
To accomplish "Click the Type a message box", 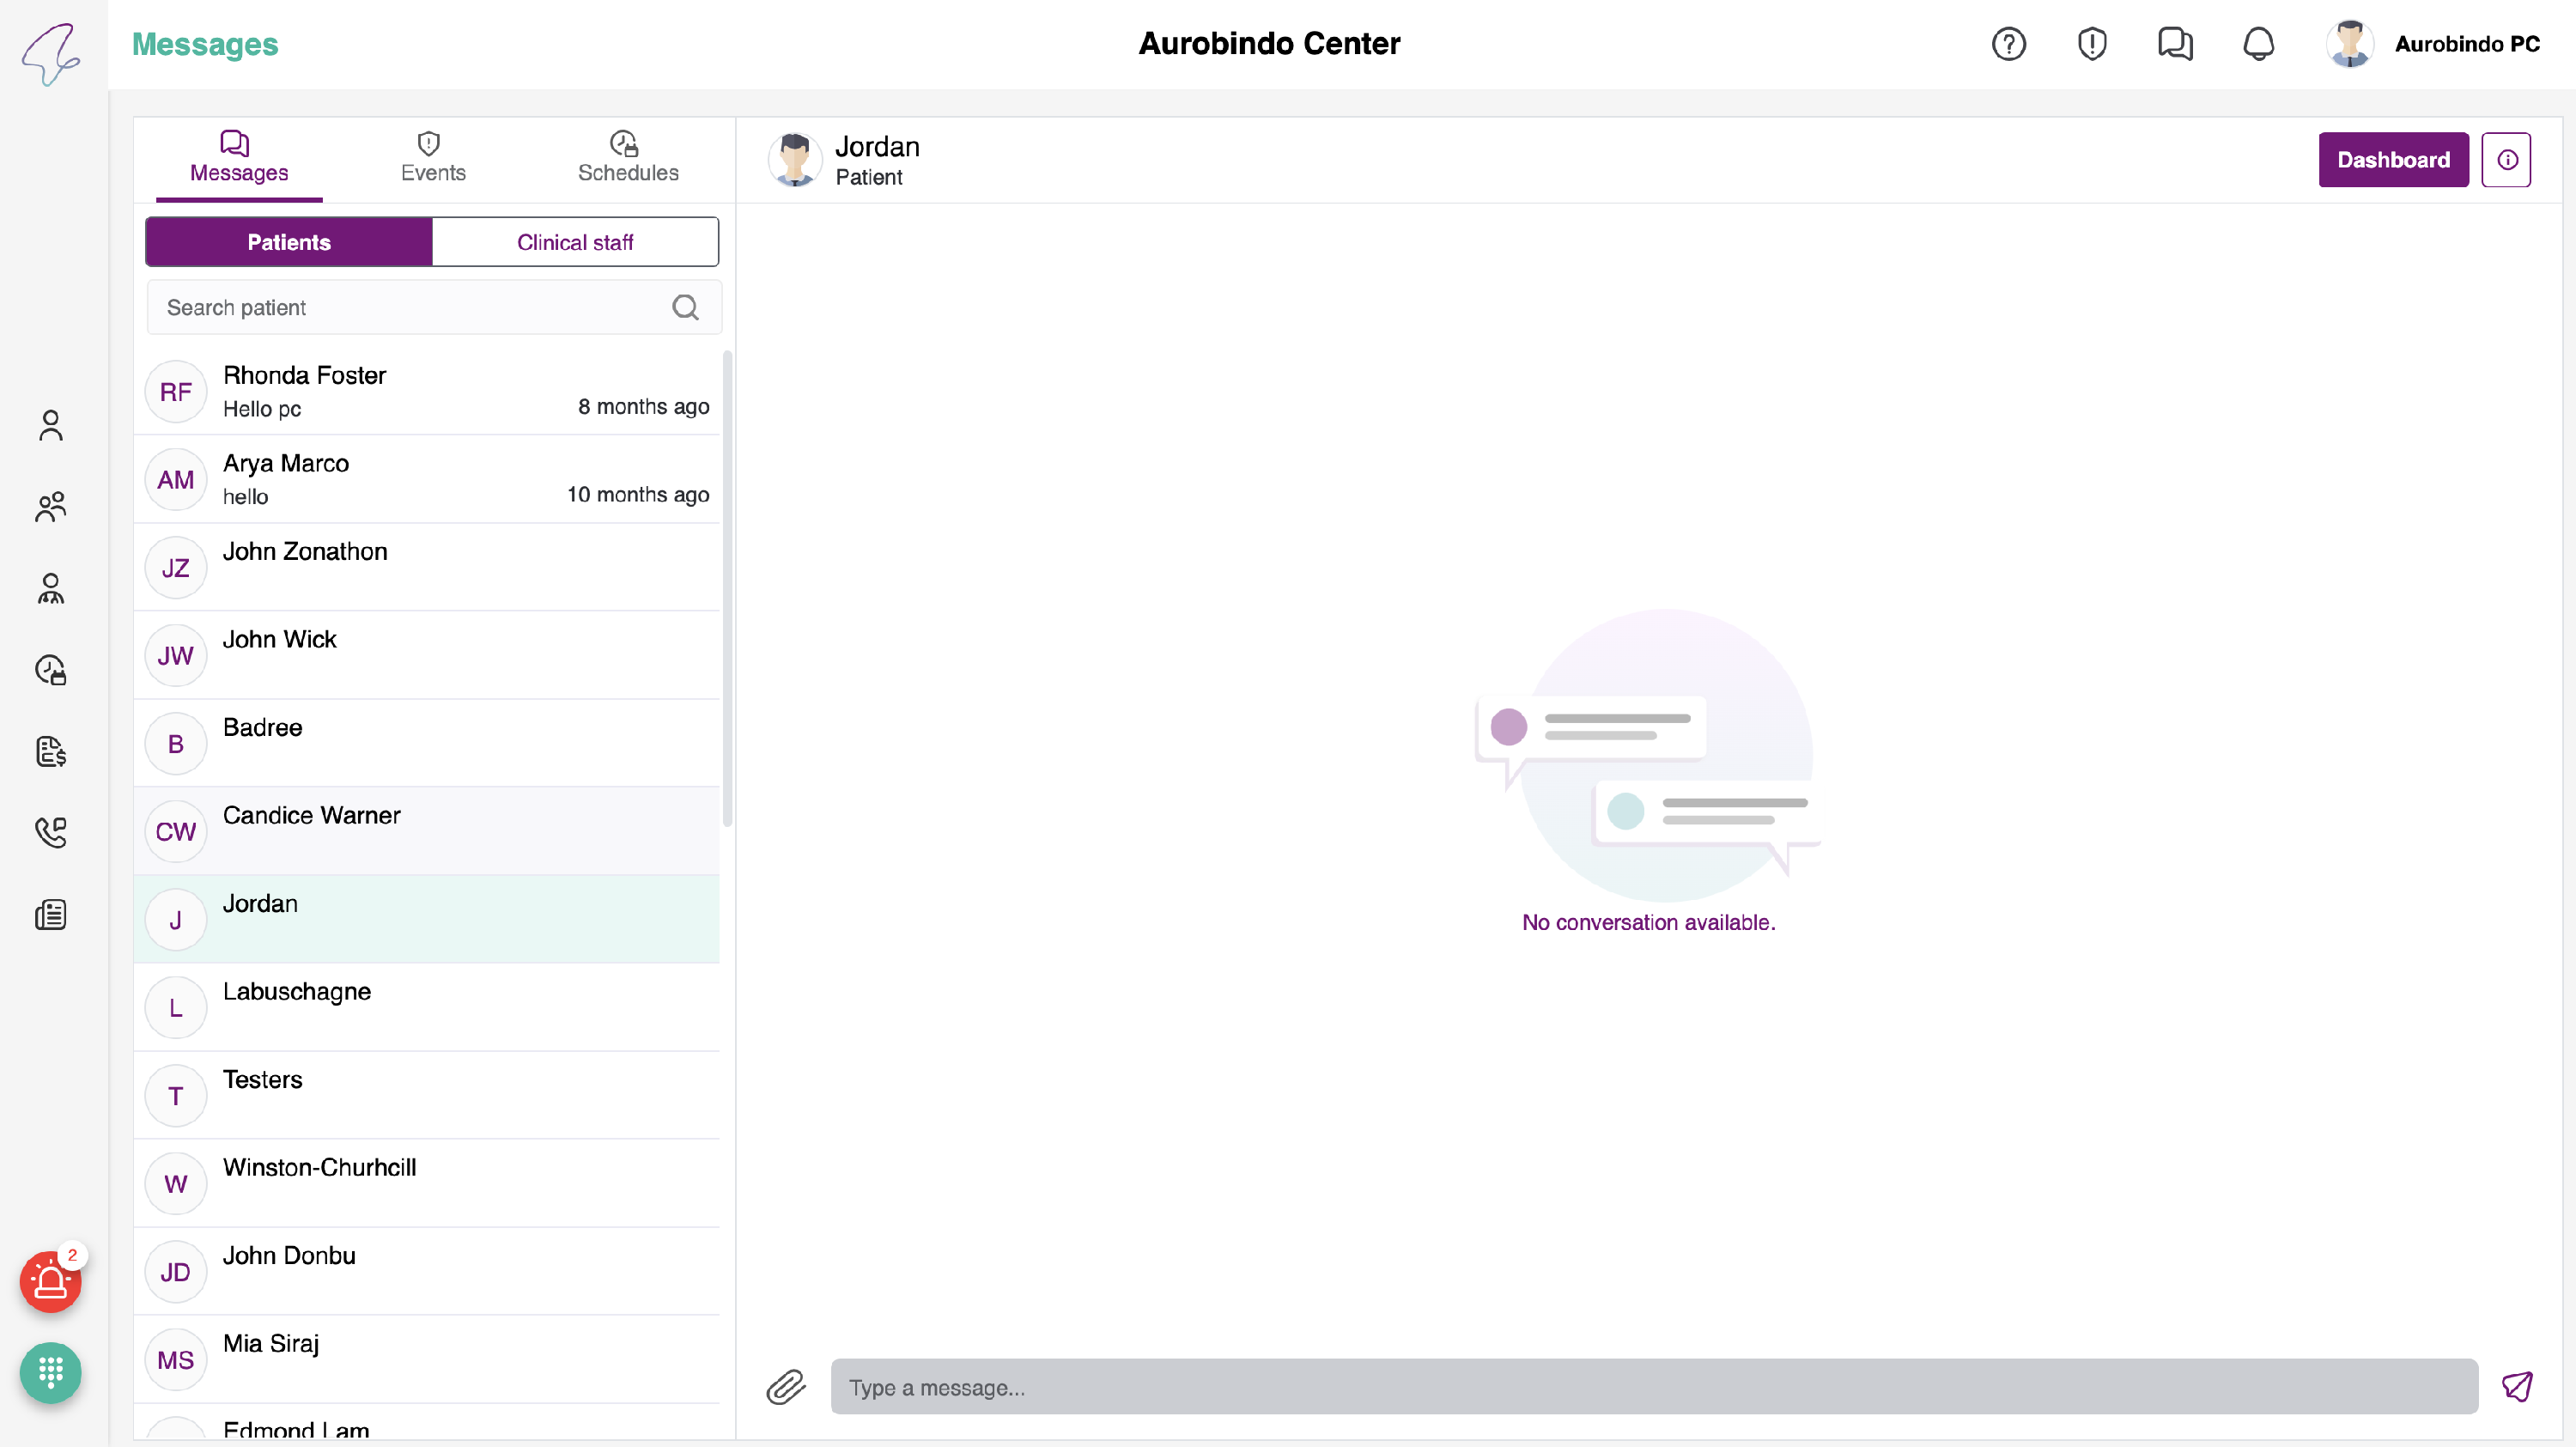I will pos(1653,1387).
